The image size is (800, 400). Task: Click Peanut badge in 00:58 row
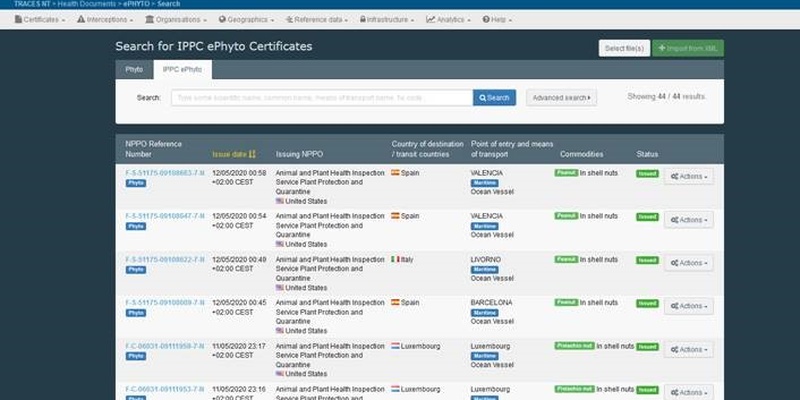pos(566,173)
